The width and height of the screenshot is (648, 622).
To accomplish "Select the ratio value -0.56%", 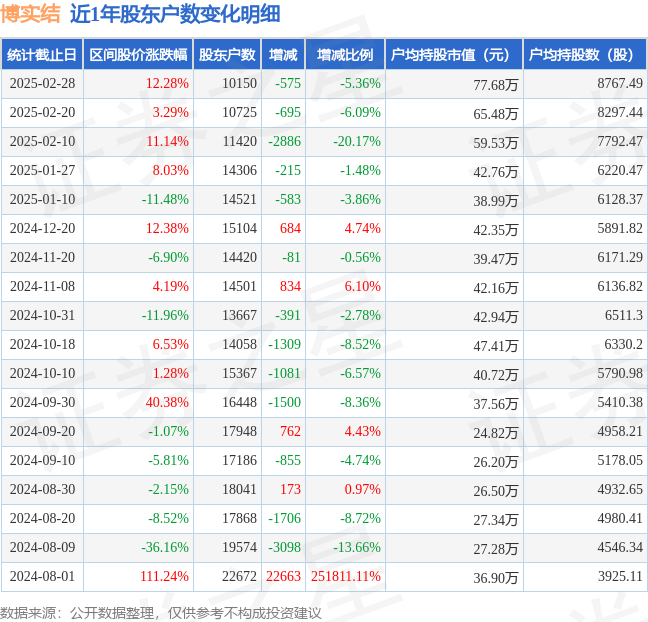I will [x=360, y=257].
